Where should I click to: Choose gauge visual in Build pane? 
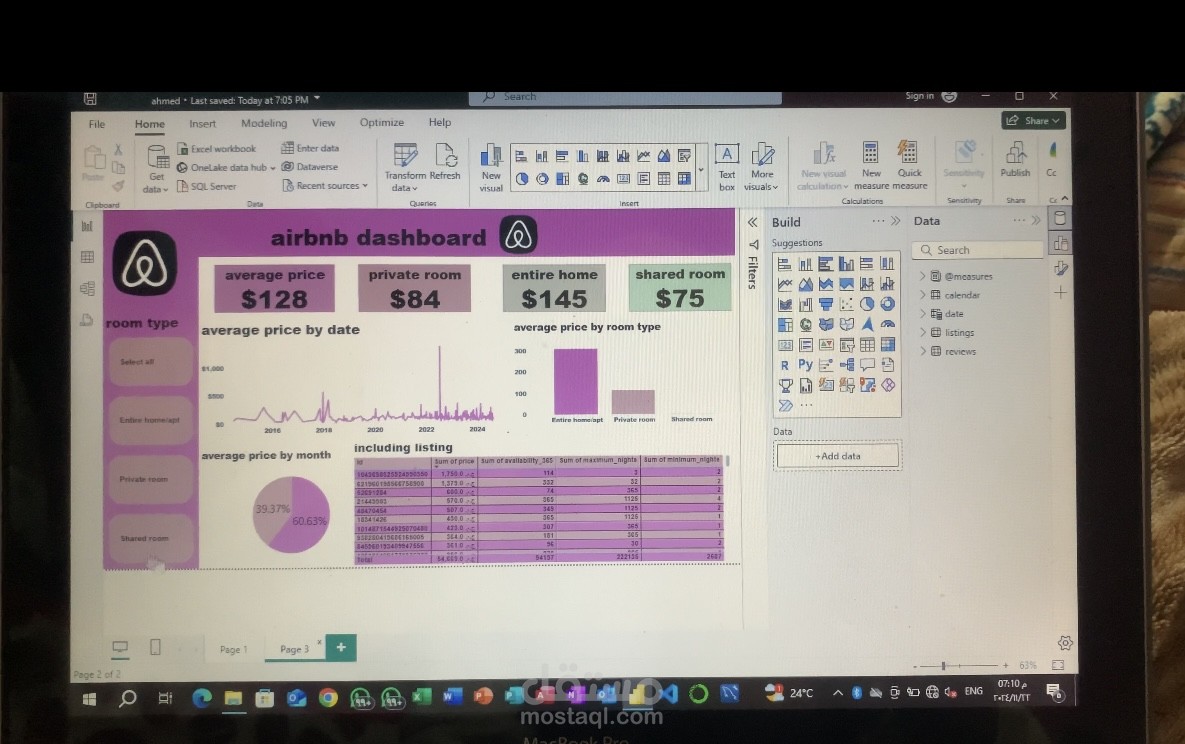(887, 324)
